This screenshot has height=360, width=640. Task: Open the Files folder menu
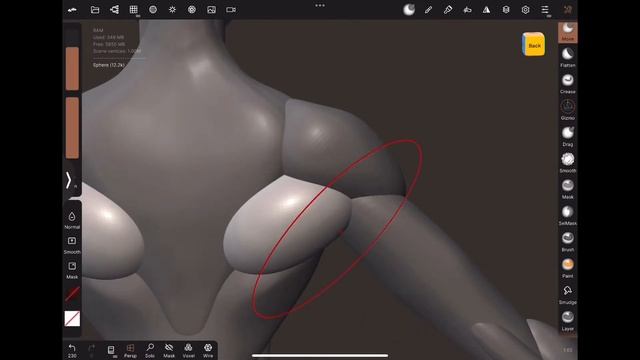(95, 10)
